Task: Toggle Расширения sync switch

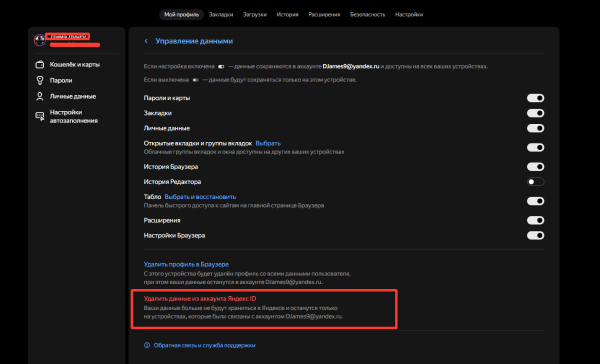Action: [x=535, y=220]
